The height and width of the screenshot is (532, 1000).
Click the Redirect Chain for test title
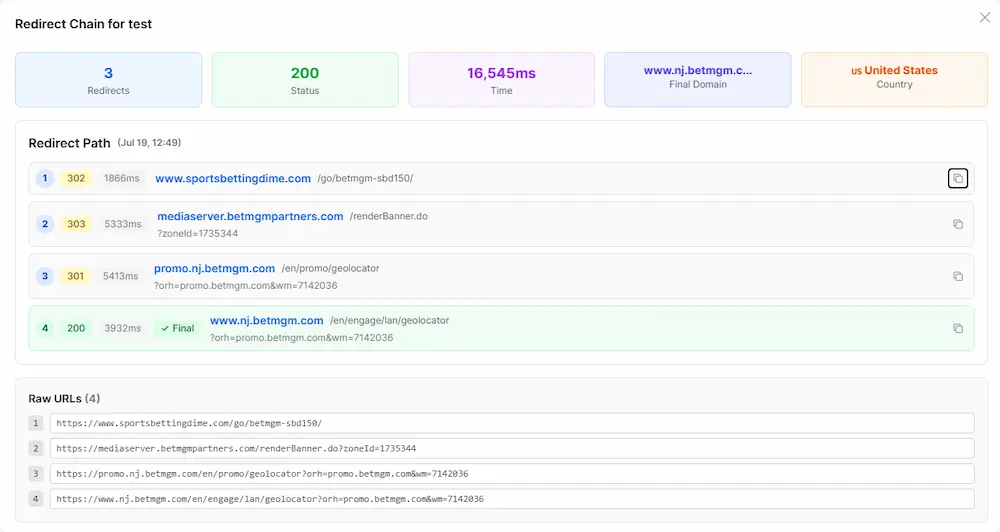pos(84,24)
